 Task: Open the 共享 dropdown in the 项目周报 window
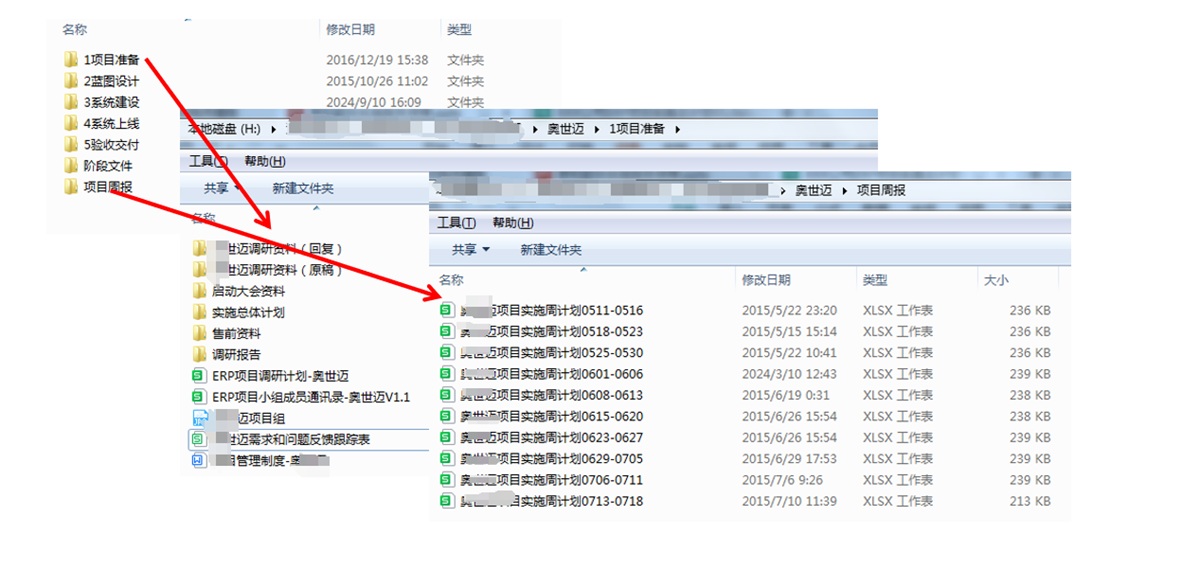471,250
